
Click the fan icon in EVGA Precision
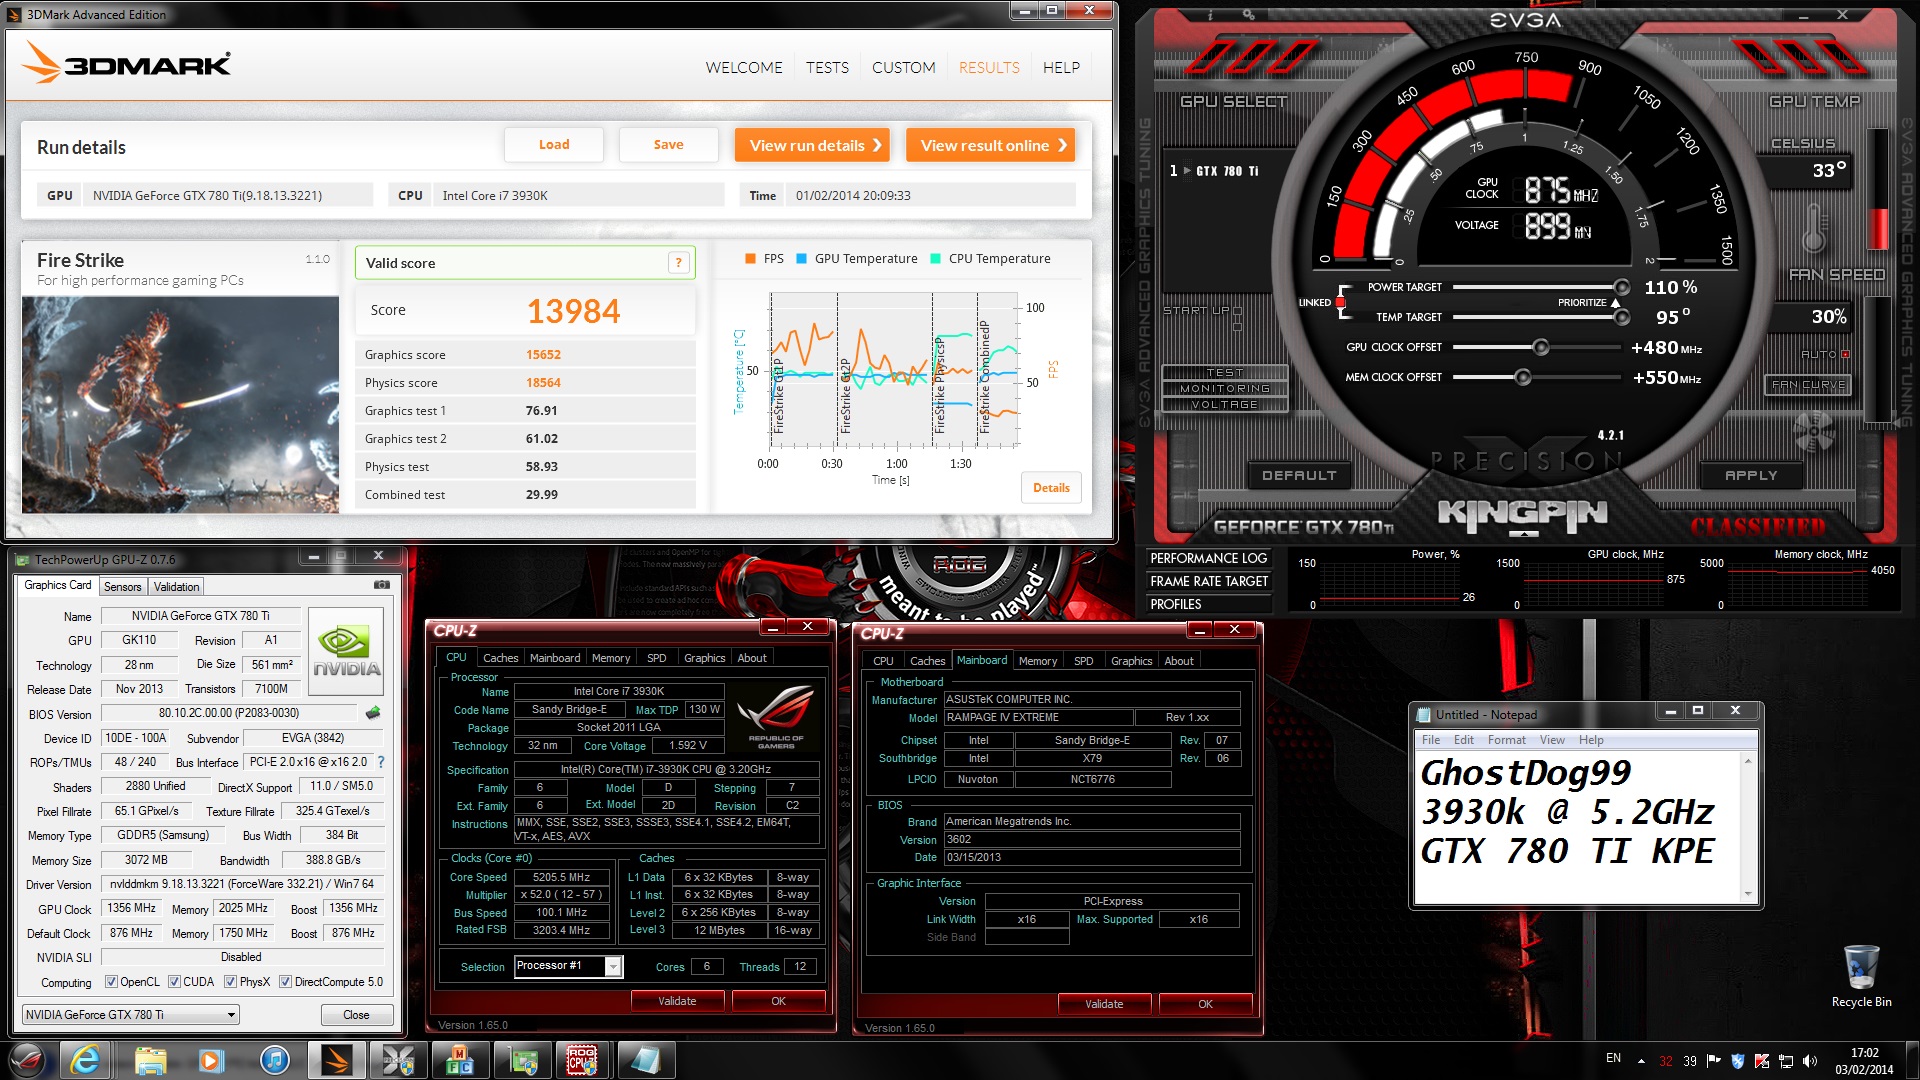[x=1814, y=432]
